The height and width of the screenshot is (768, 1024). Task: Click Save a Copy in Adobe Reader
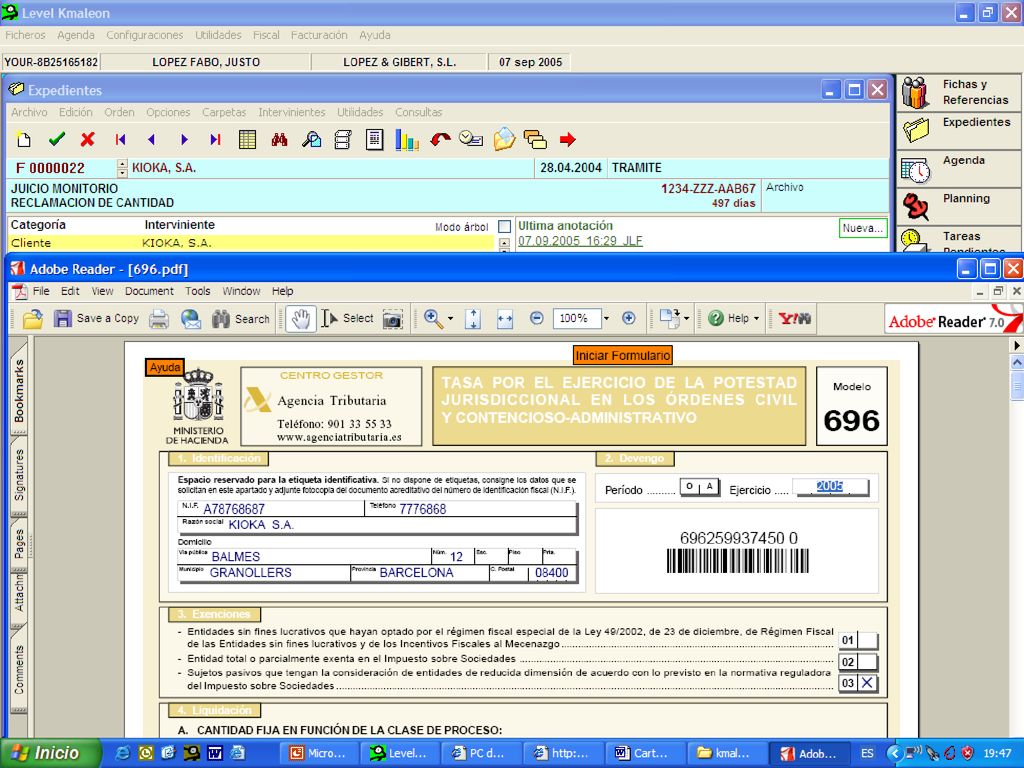(x=97, y=319)
